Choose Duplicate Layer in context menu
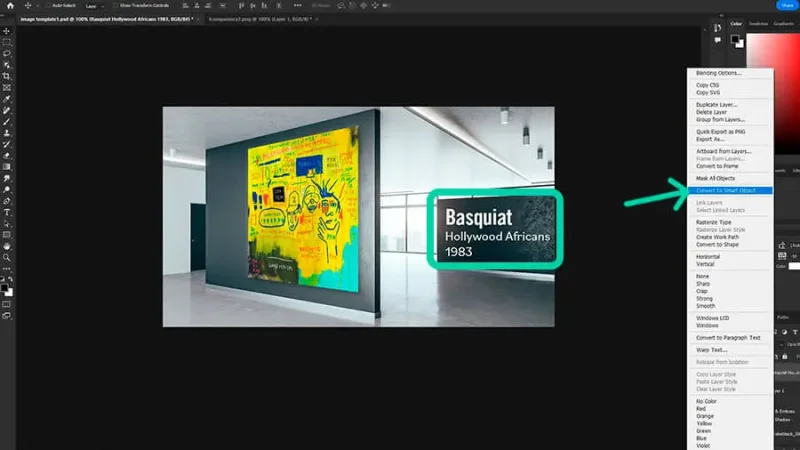Image resolution: width=800 pixels, height=450 pixels. pyautogui.click(x=716, y=105)
